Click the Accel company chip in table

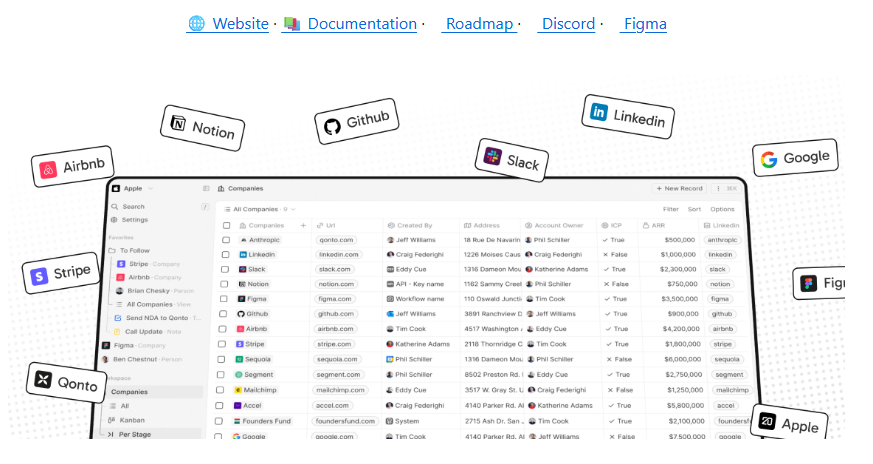pos(248,406)
